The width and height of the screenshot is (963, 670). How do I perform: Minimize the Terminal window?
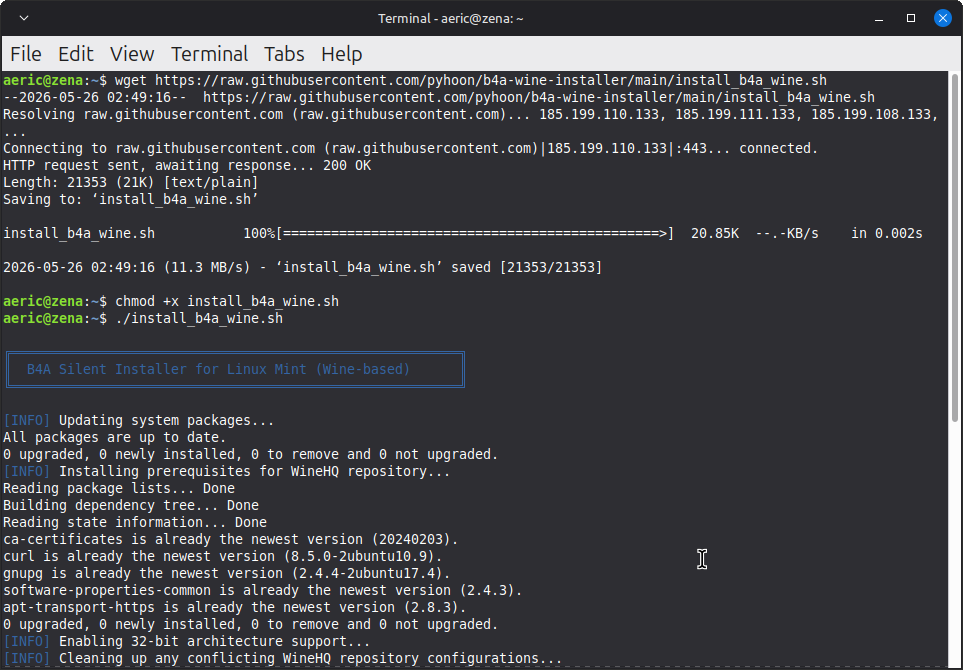tap(879, 18)
